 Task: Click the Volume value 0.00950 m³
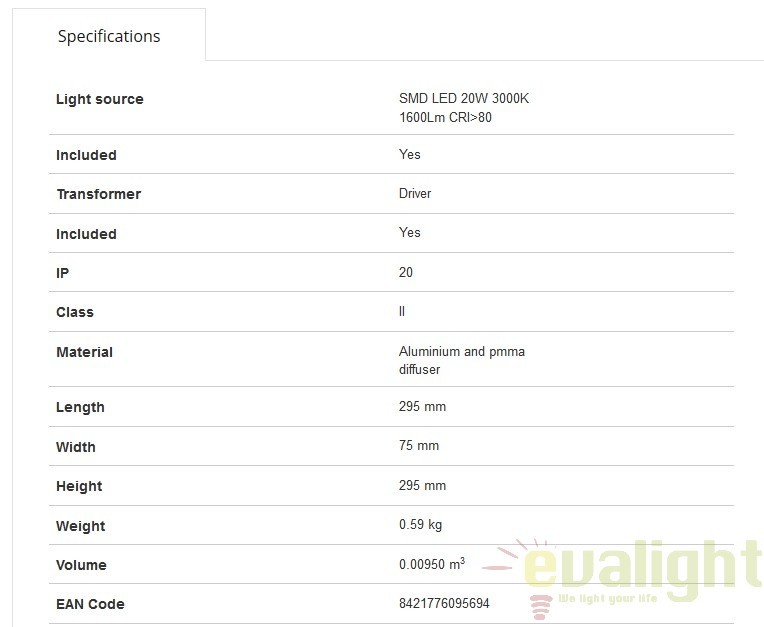click(x=432, y=564)
